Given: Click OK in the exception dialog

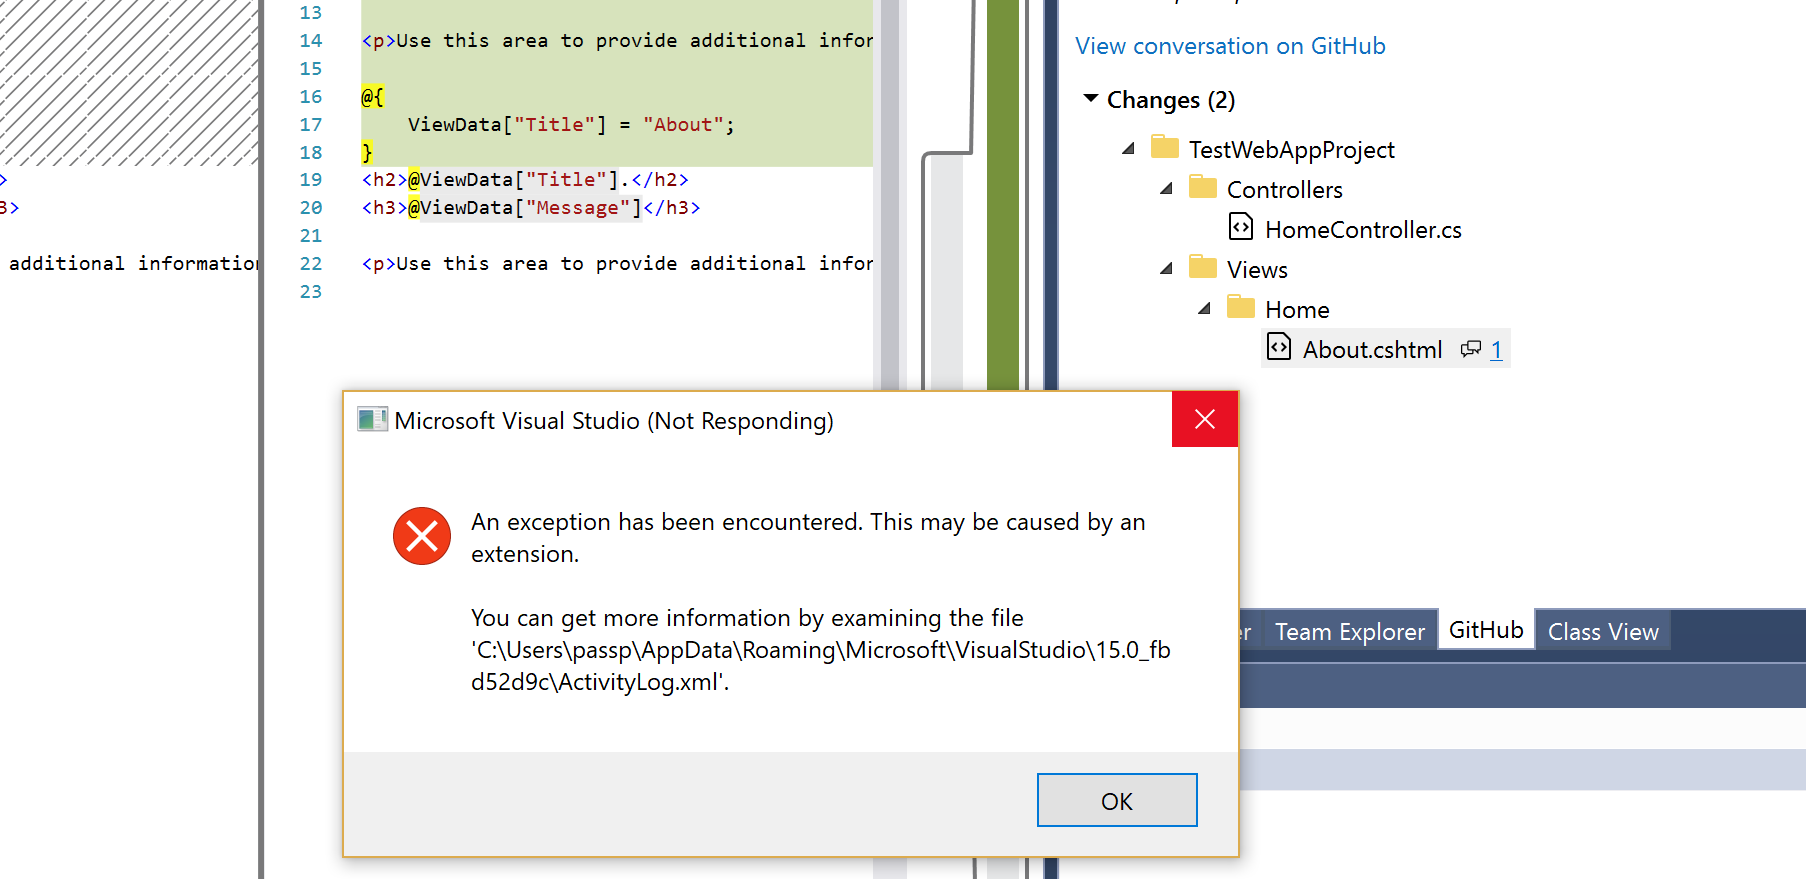Looking at the screenshot, I should (x=1117, y=800).
